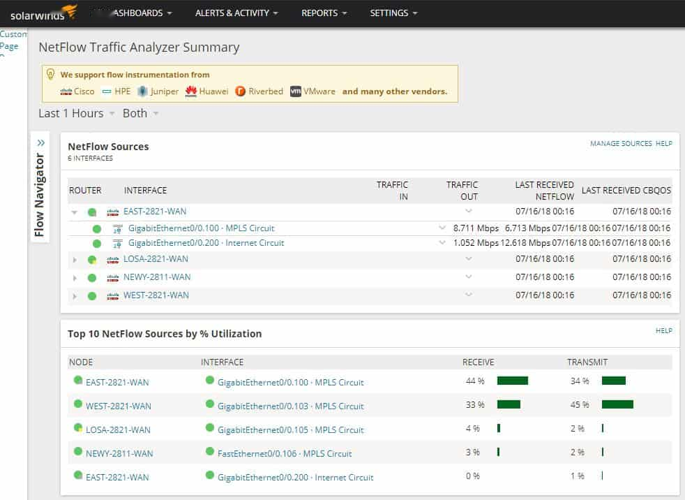The width and height of the screenshot is (685, 500).
Task: Click the Manage Sources link
Action: [x=620, y=144]
